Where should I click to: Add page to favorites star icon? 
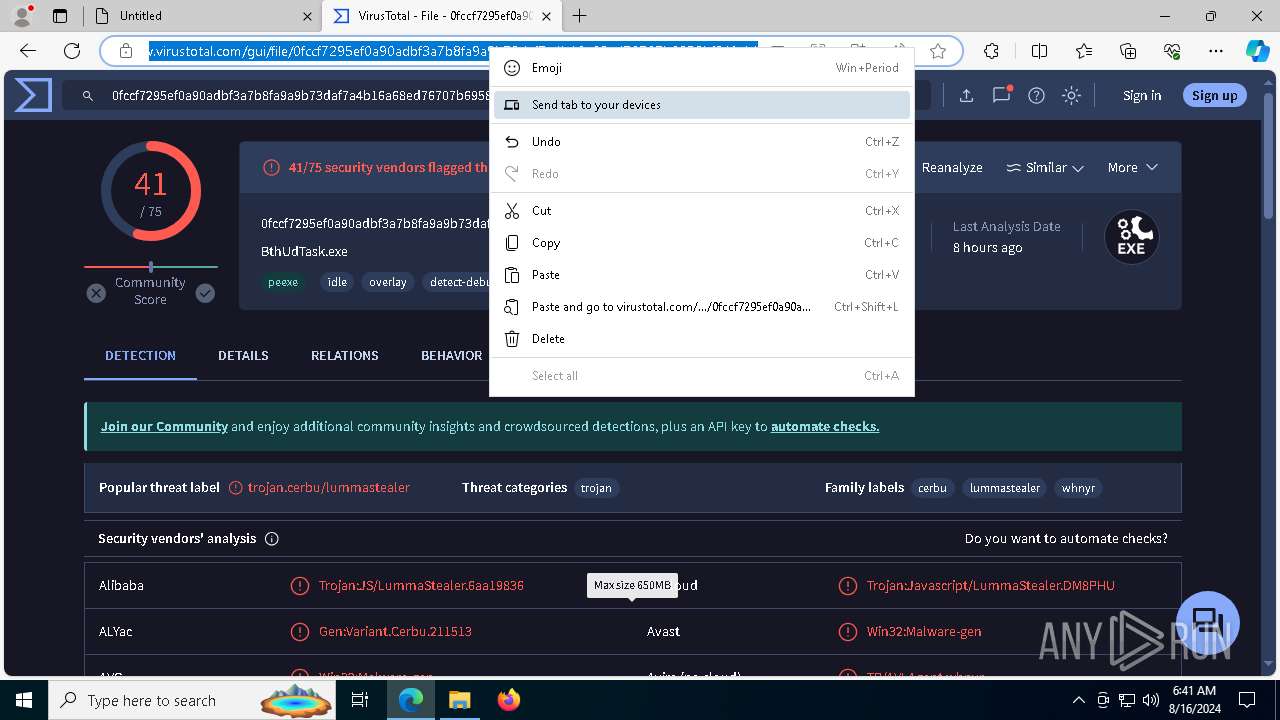point(938,51)
